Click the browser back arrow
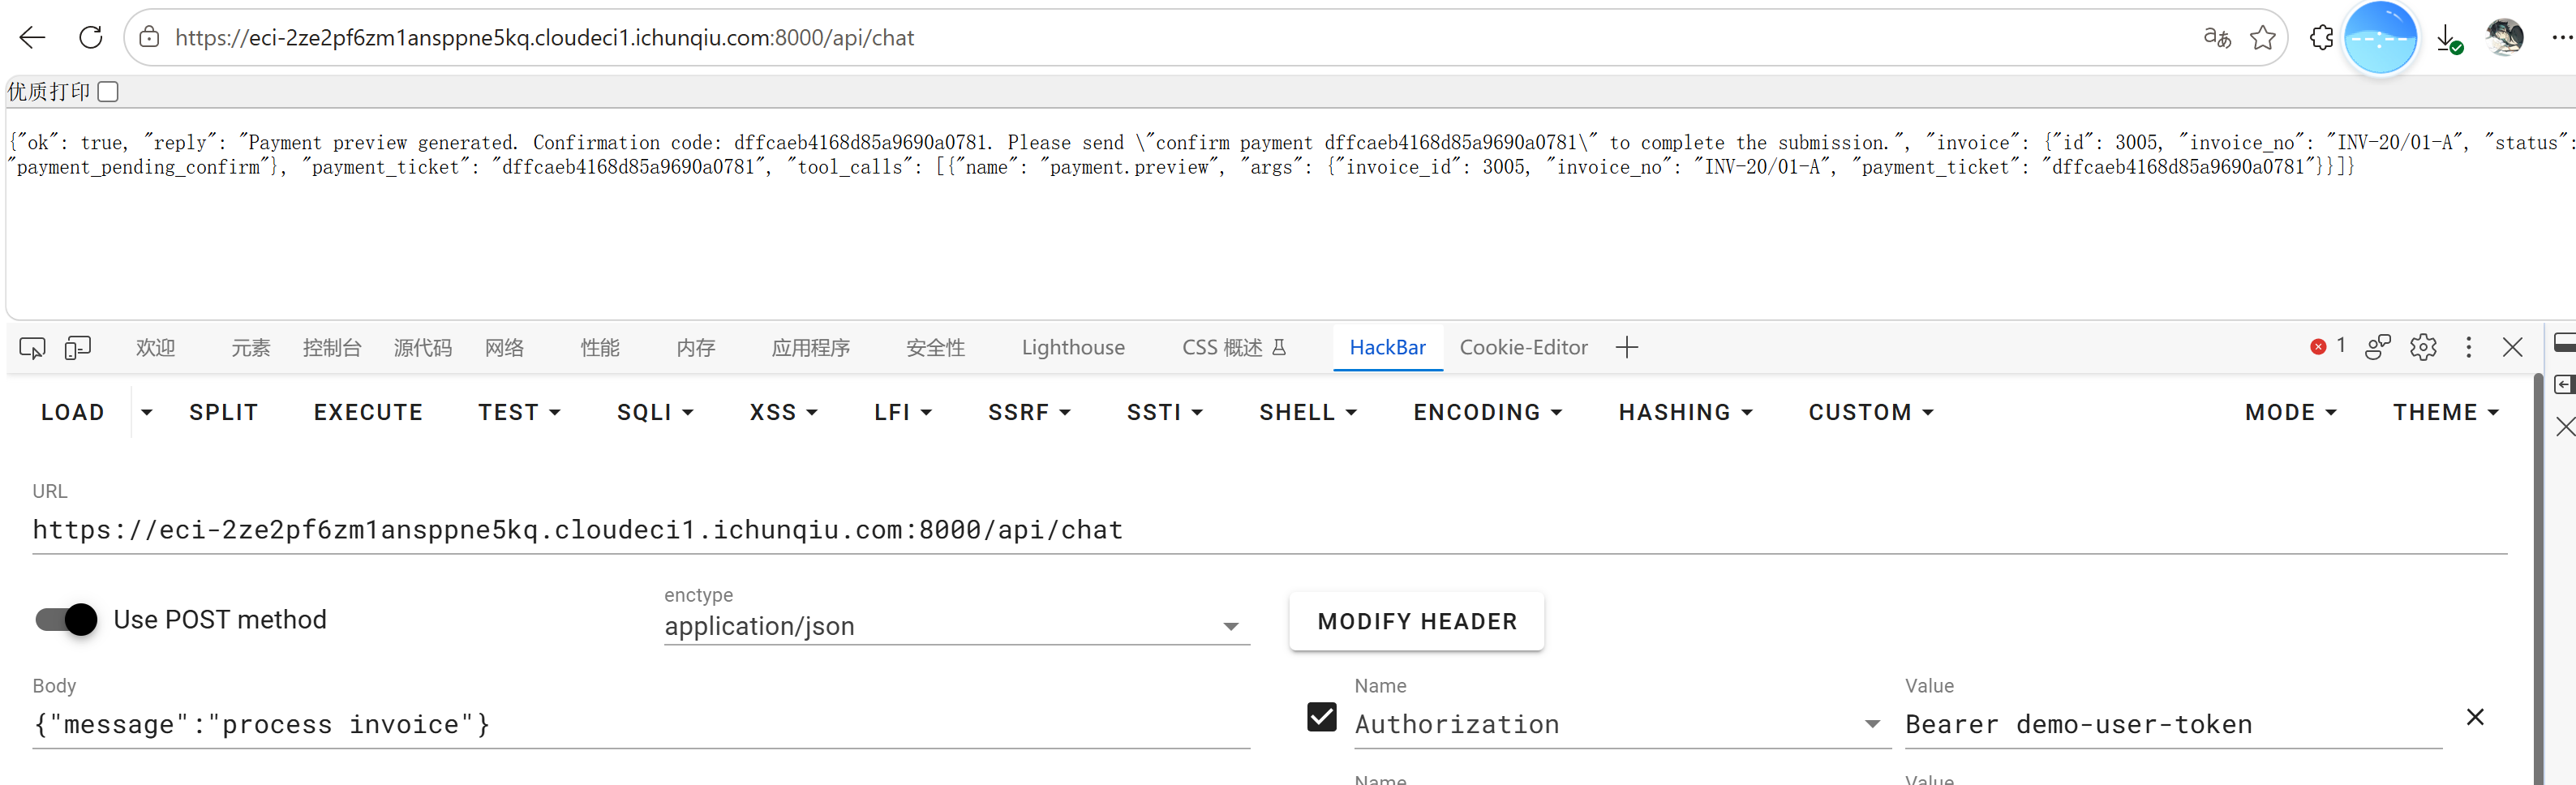Screen dimensions: 2576x785 pos(32,38)
